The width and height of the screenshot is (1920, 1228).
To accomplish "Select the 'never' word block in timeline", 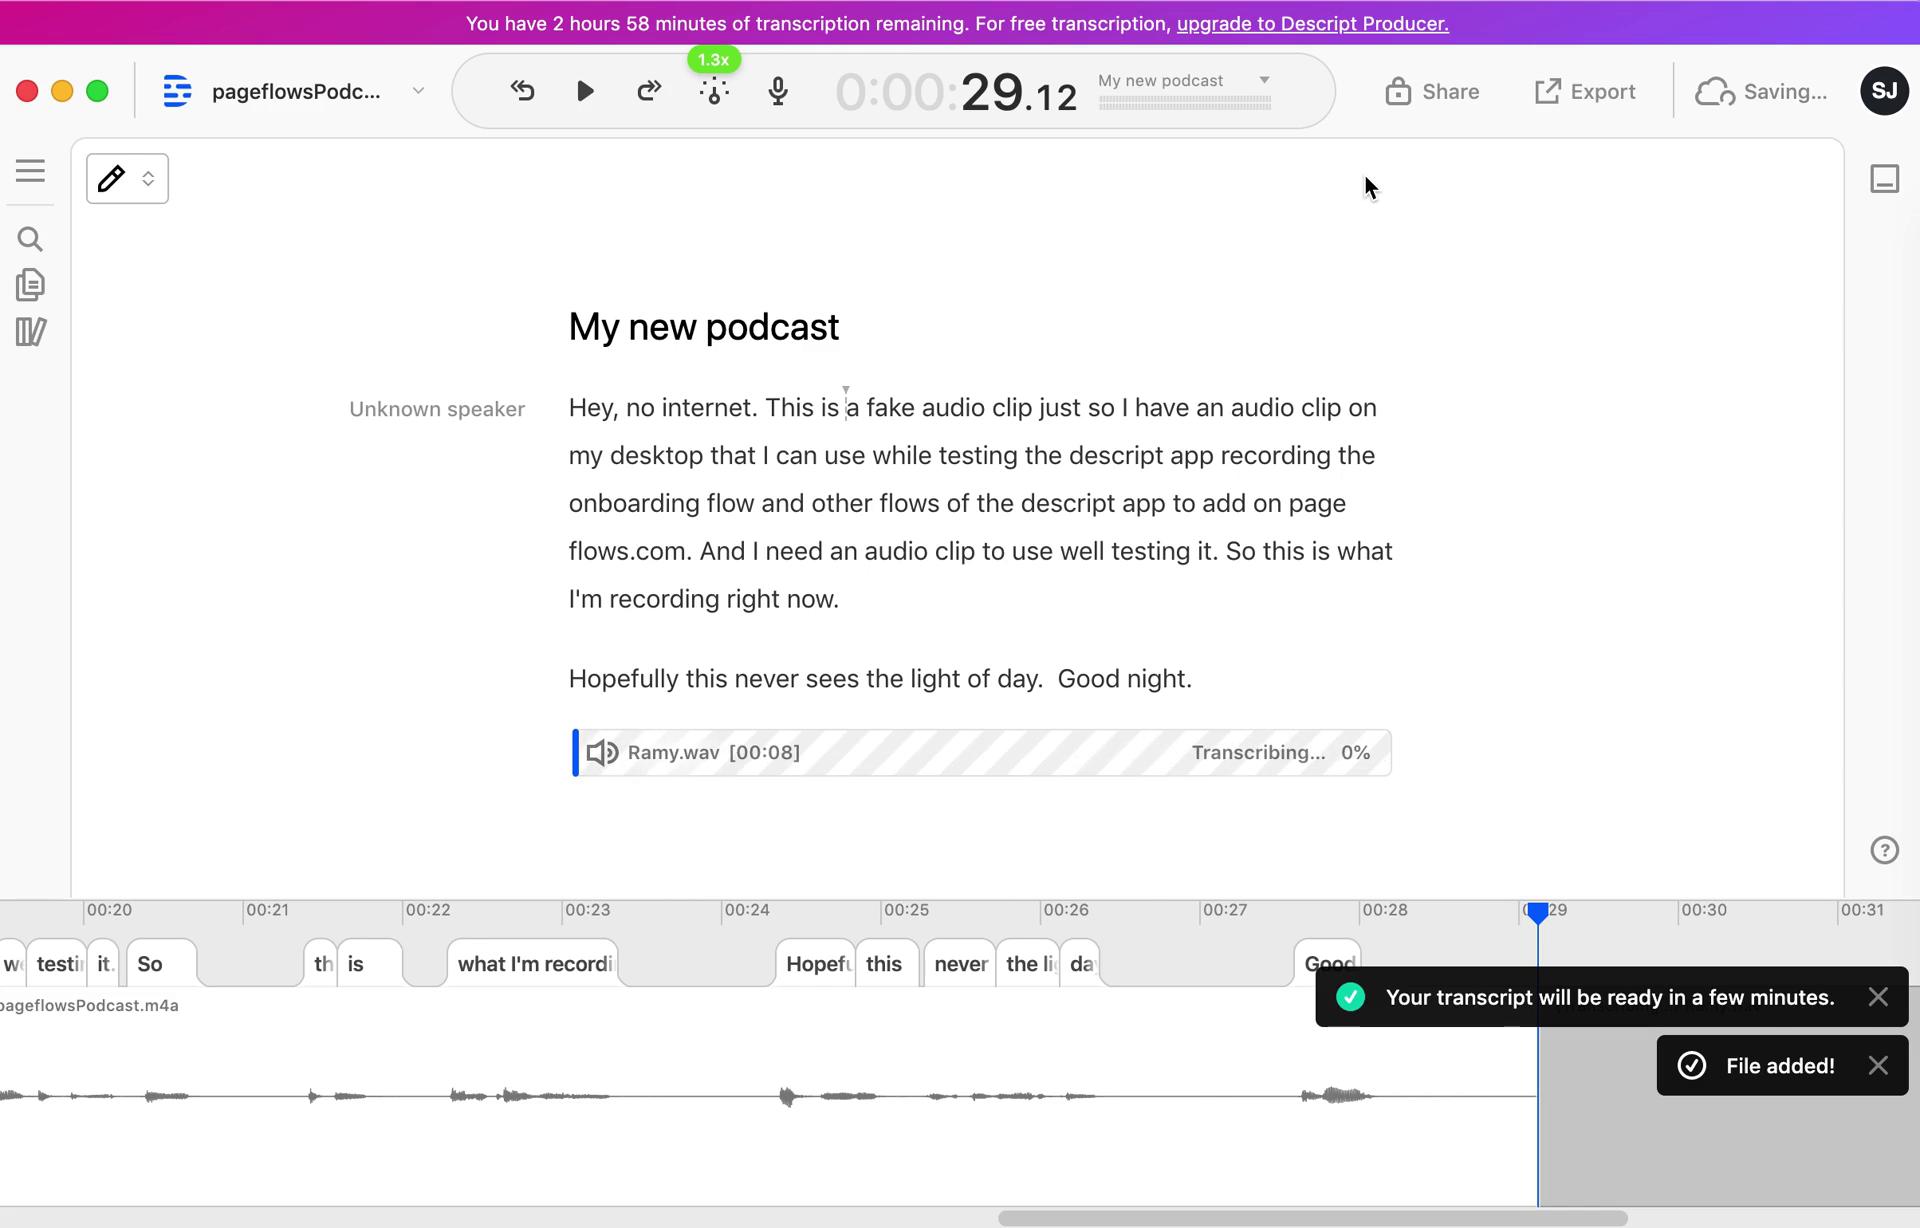I will (x=960, y=964).
